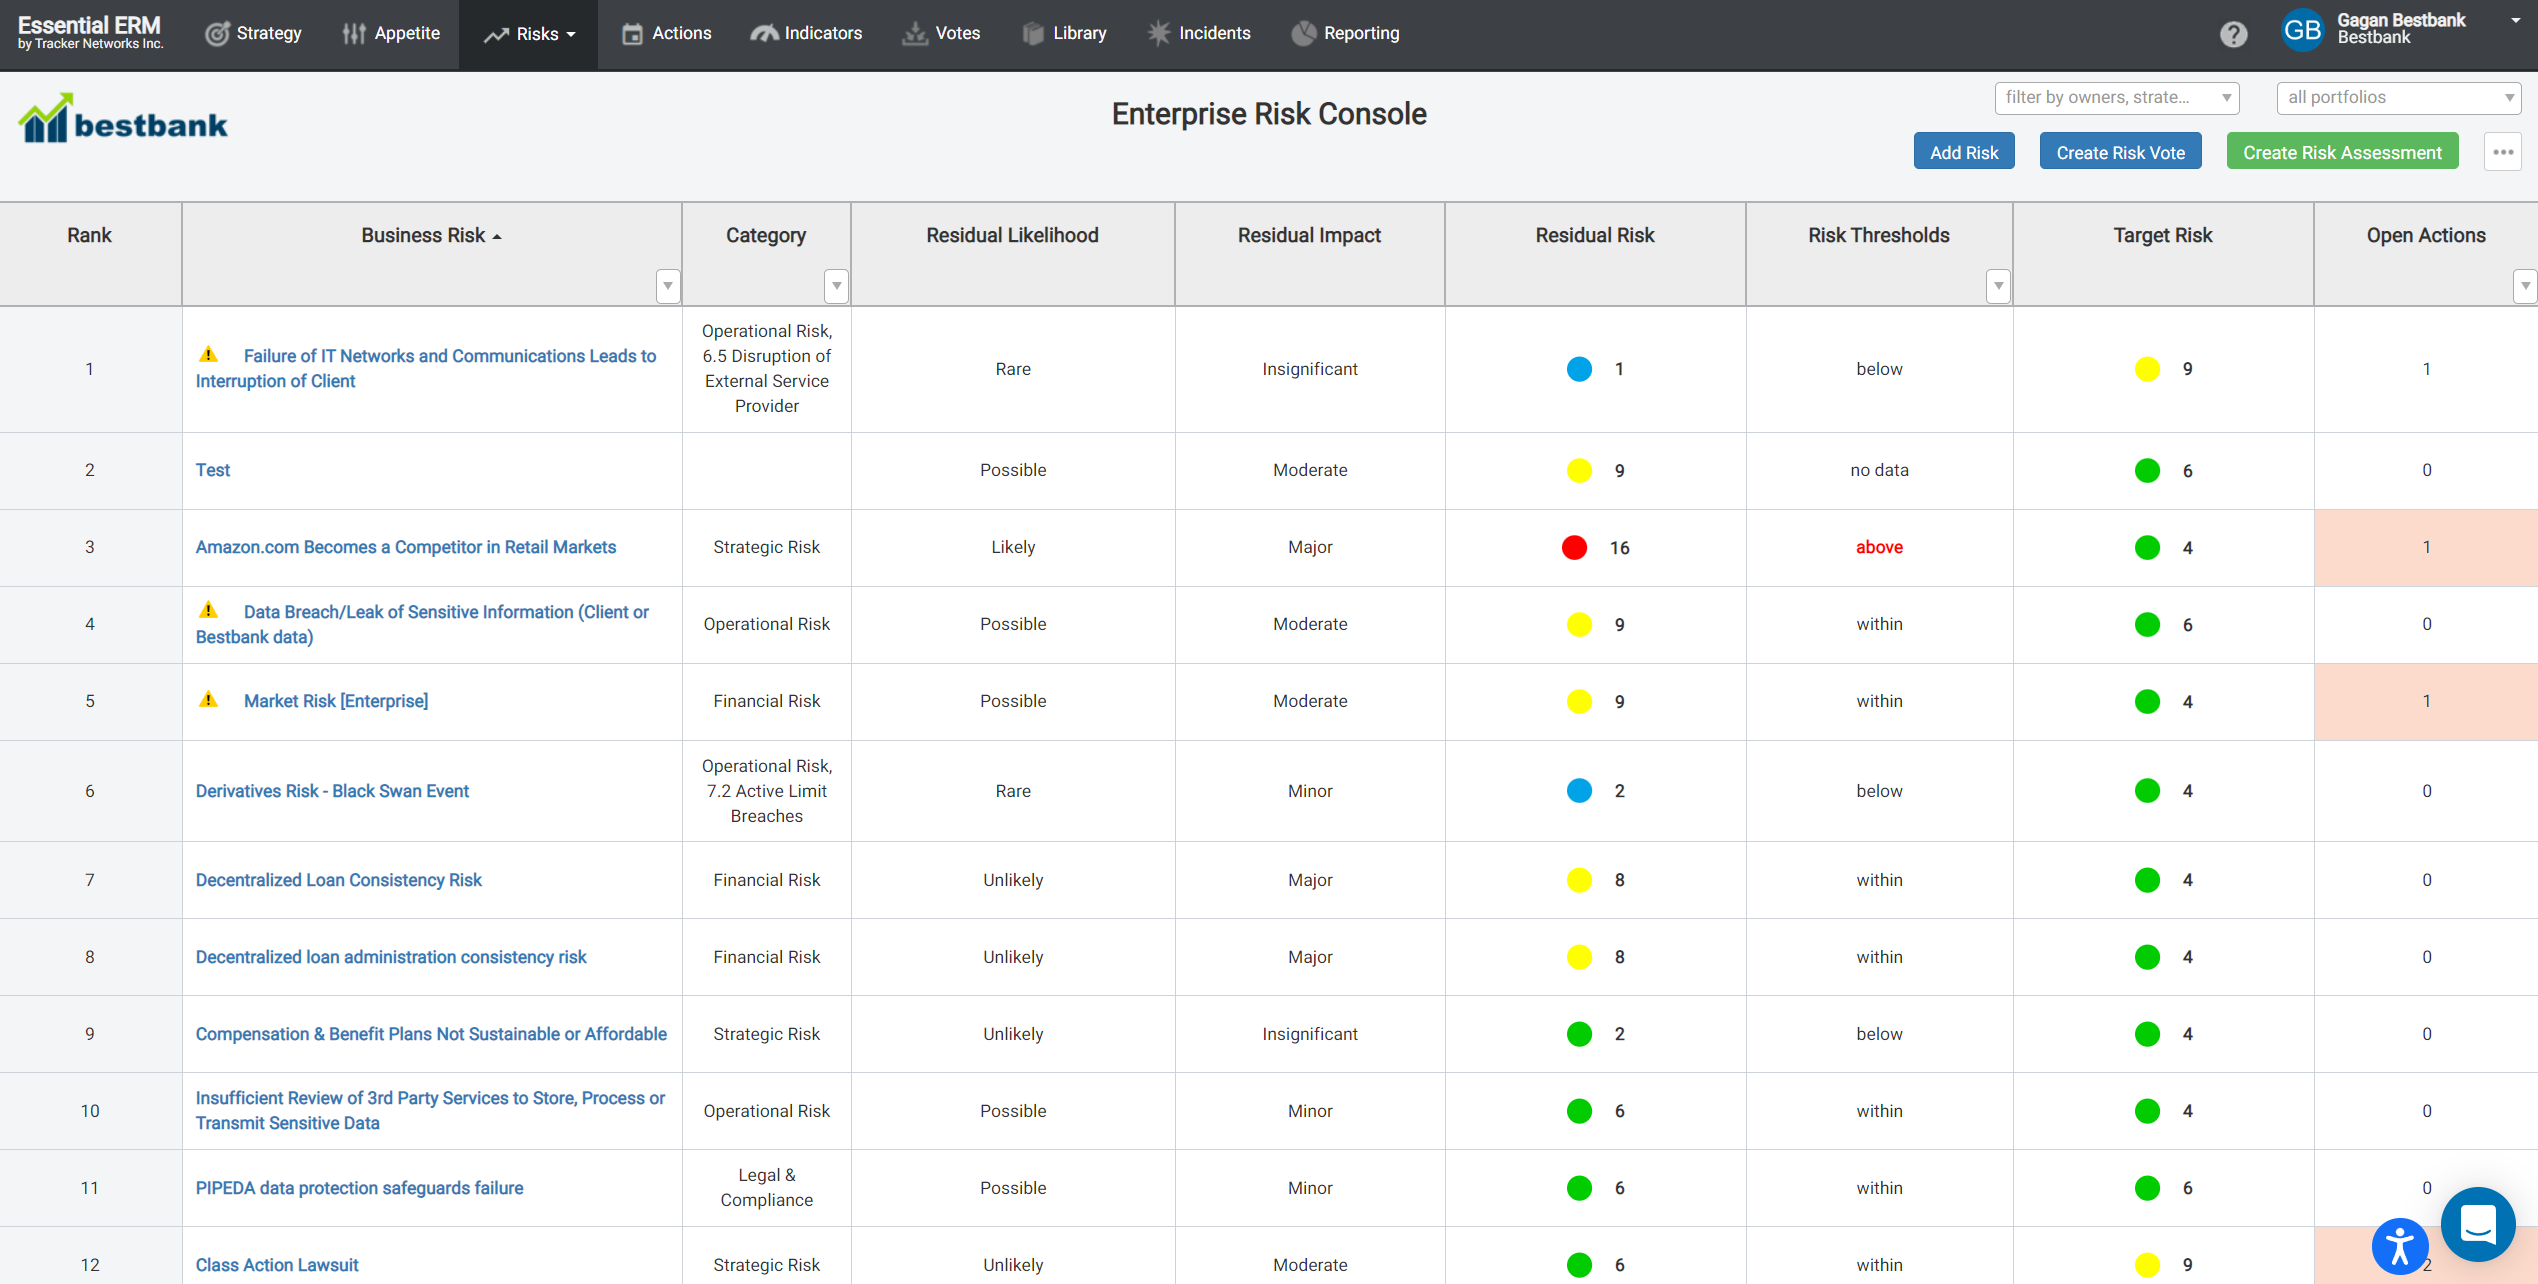Open the Help question mark icon

2235,33
